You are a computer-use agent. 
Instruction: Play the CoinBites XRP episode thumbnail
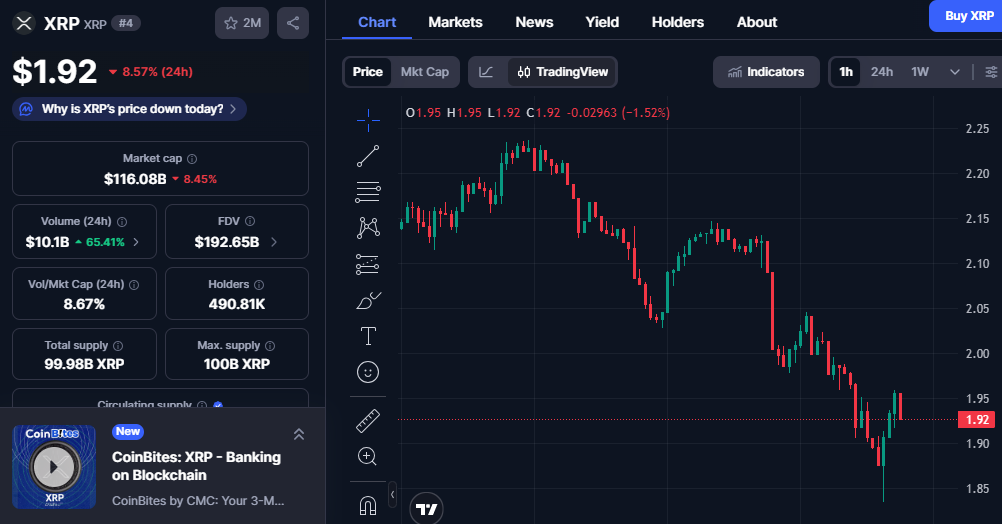point(54,466)
